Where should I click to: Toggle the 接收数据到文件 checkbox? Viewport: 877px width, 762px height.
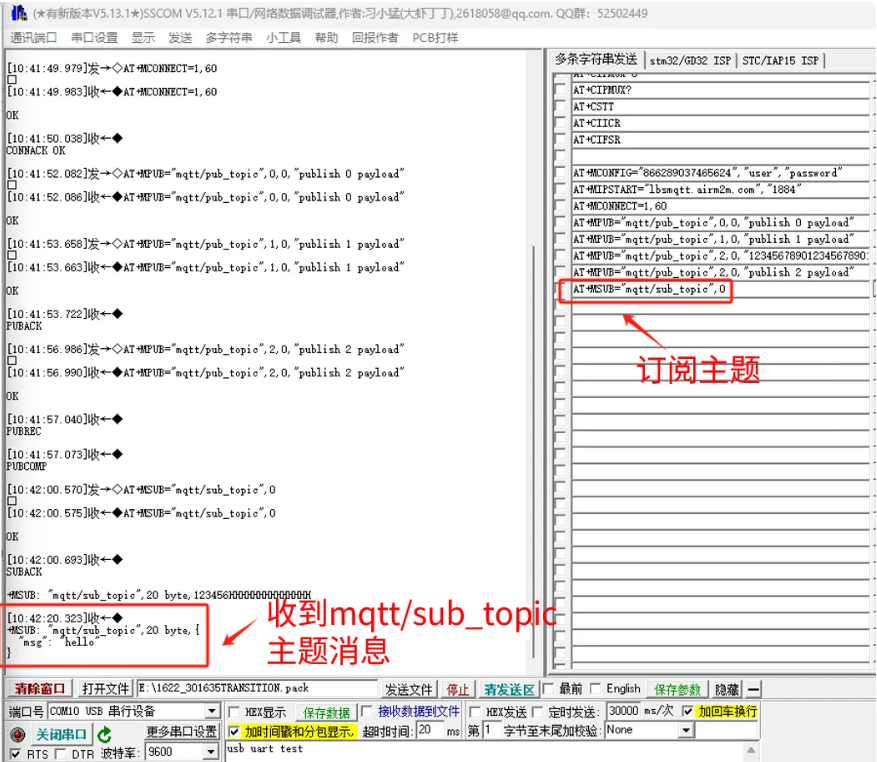point(367,711)
